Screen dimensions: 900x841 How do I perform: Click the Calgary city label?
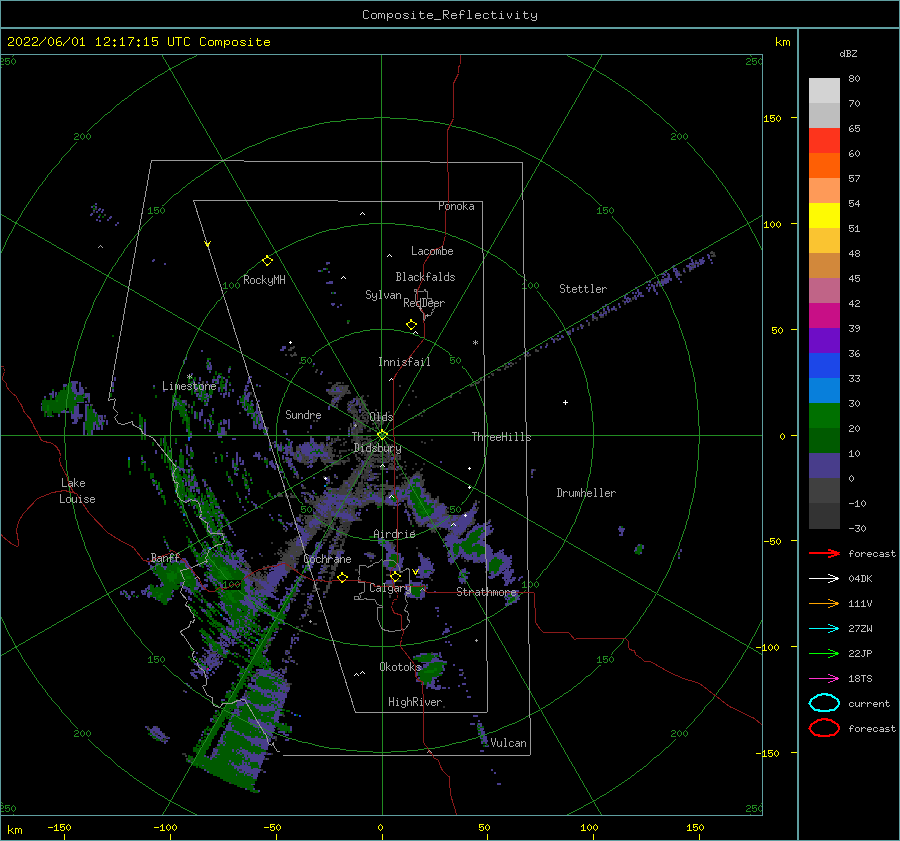coord(390,588)
